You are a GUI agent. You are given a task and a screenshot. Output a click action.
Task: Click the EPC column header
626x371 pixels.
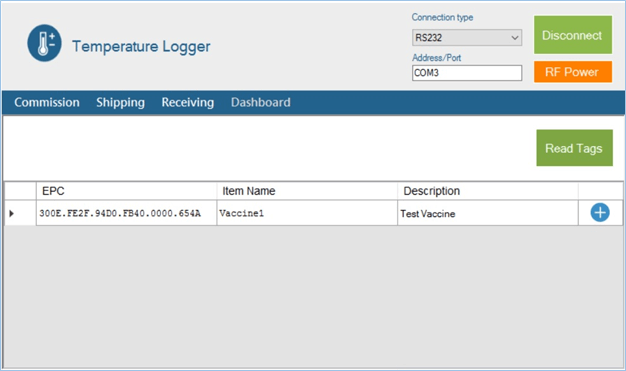[127, 191]
